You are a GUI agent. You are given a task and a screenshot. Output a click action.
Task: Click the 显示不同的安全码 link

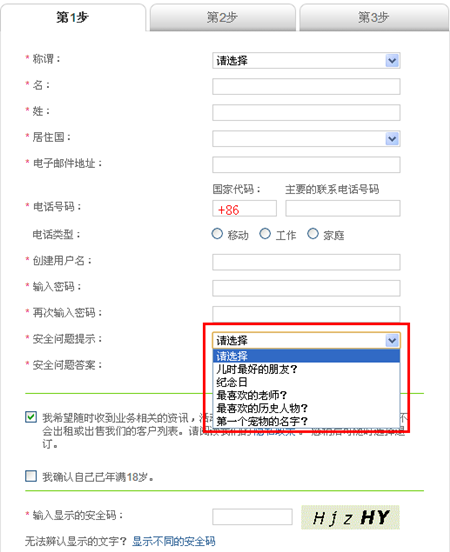click(174, 541)
